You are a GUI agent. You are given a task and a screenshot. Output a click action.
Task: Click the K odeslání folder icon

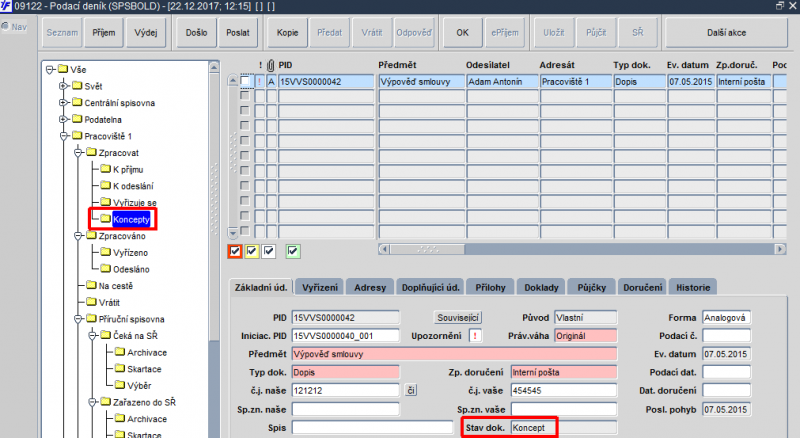click(106, 185)
